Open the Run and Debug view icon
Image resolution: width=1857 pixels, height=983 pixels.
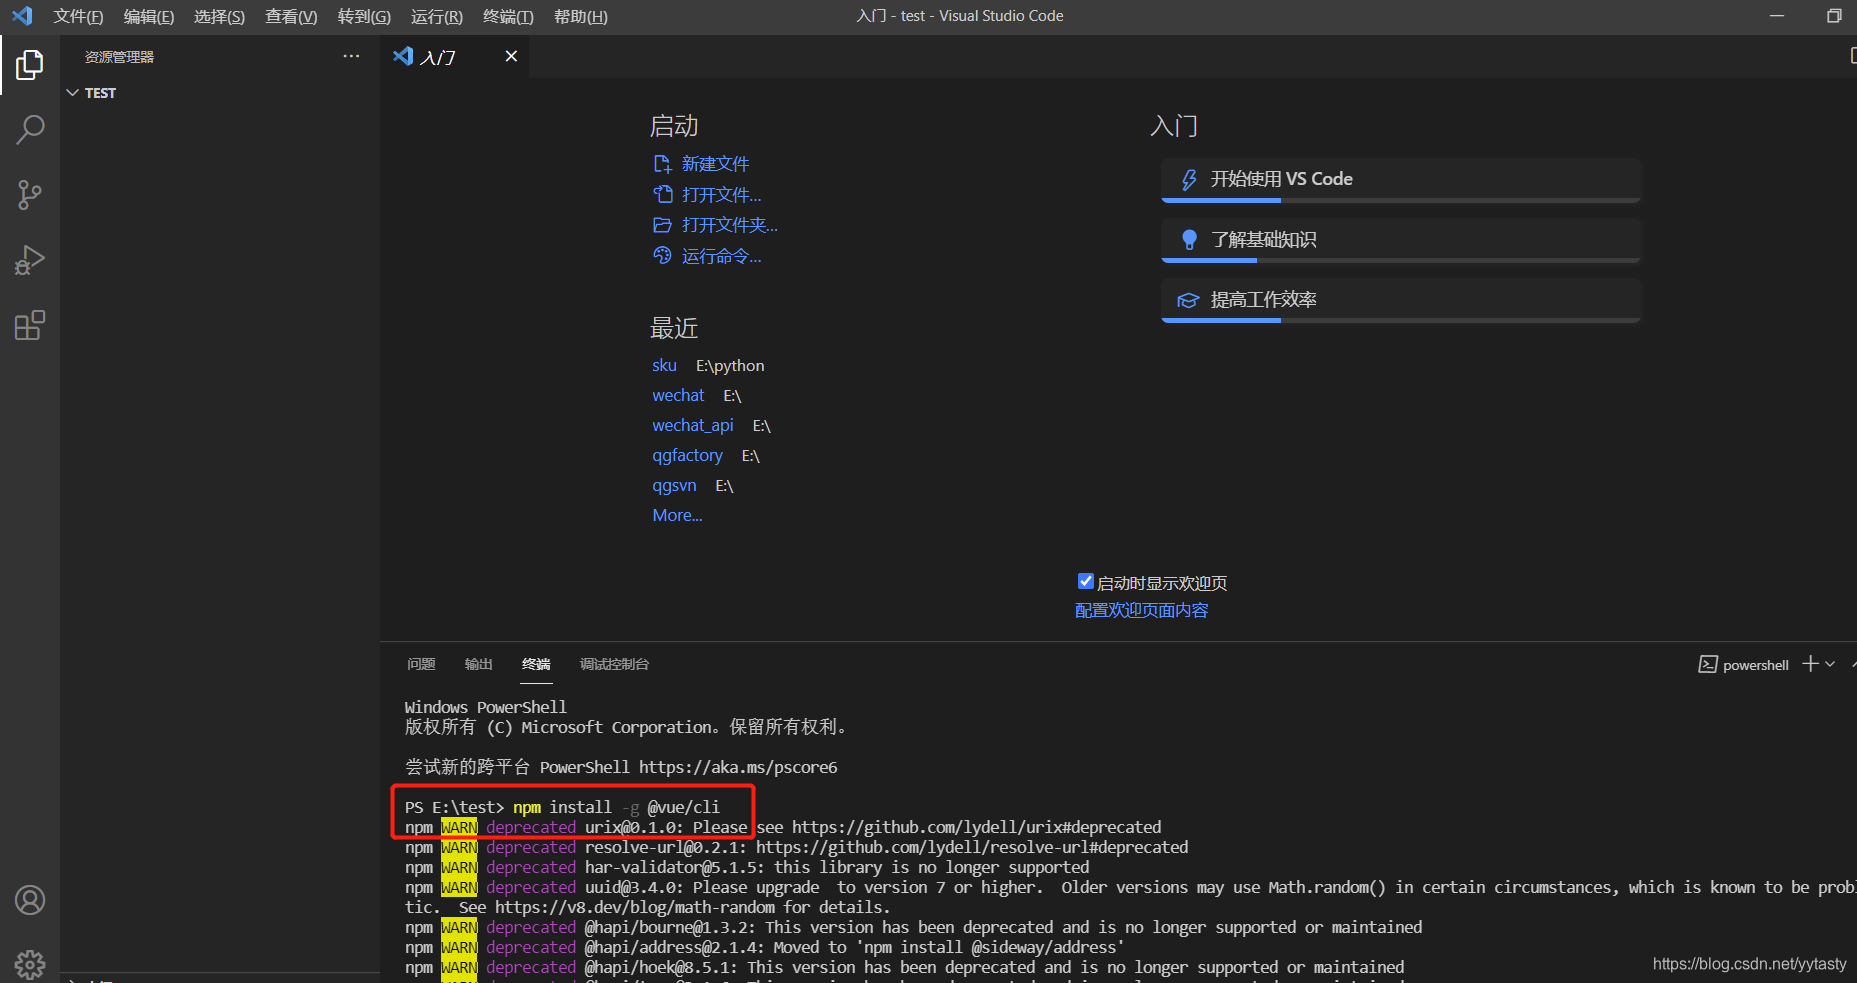[x=30, y=260]
